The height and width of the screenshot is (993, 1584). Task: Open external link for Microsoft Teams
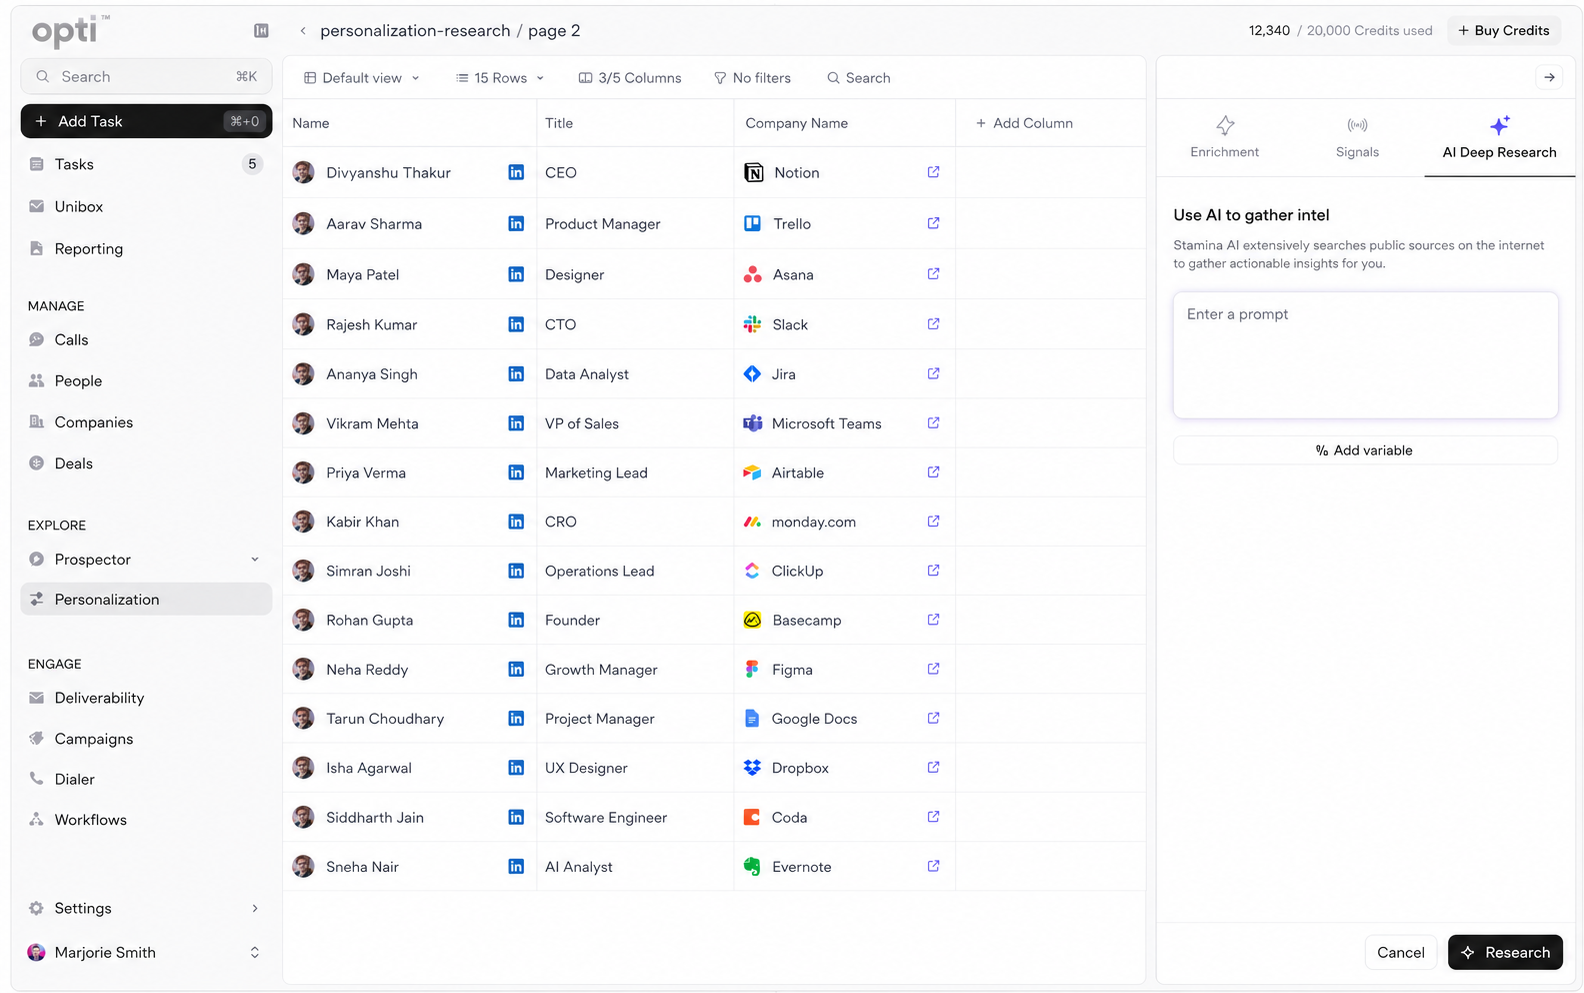coord(933,423)
